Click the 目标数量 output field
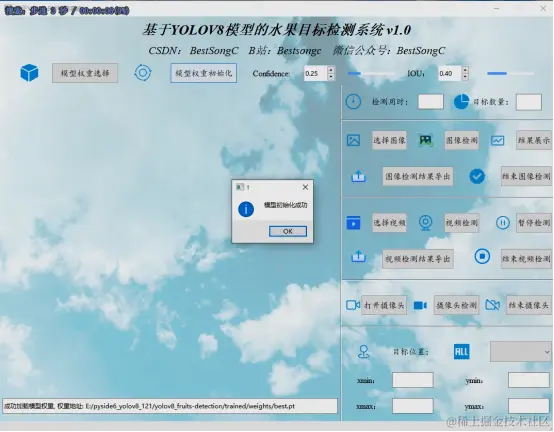This screenshot has width=554, height=432. [x=529, y=102]
